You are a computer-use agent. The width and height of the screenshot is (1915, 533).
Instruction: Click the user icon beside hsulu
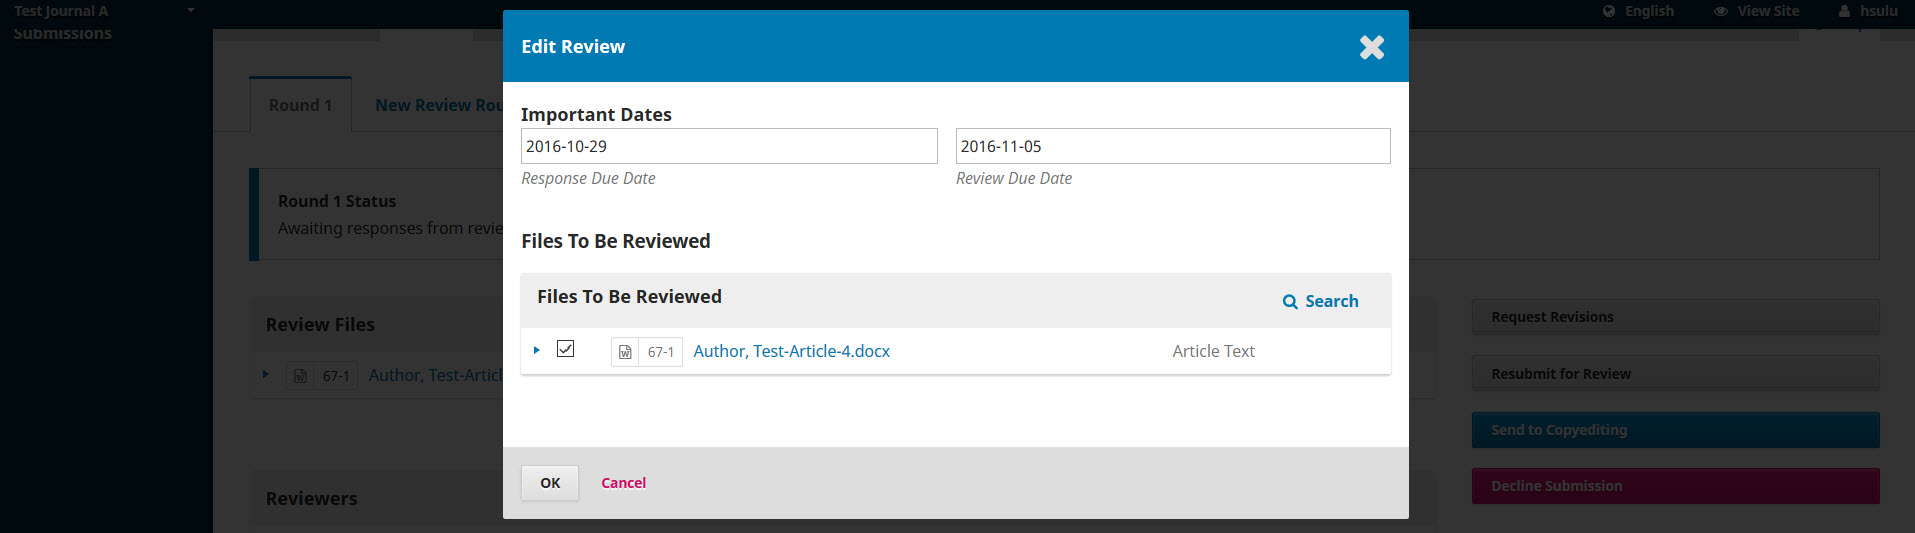point(1844,11)
